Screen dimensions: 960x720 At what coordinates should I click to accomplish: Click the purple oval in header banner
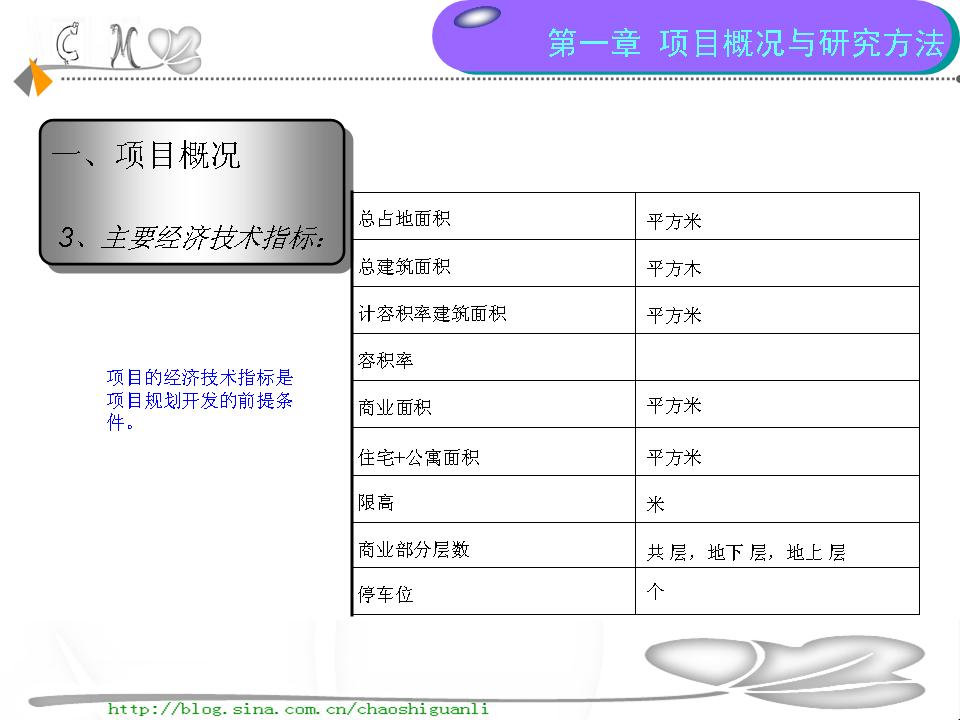[477, 17]
